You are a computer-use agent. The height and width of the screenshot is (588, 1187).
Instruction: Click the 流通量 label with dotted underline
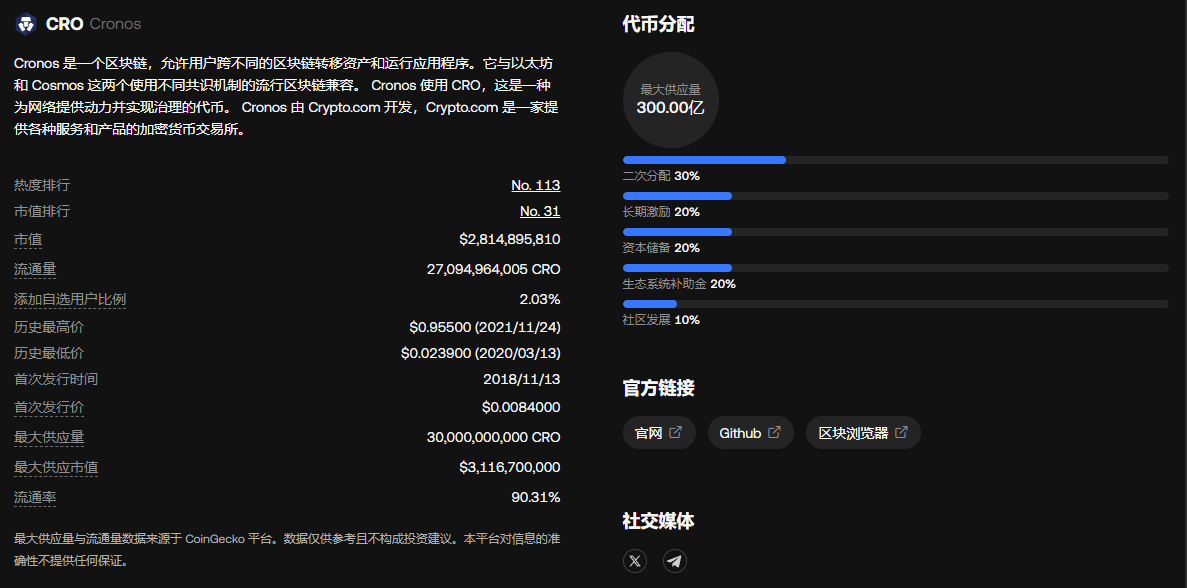[35, 269]
